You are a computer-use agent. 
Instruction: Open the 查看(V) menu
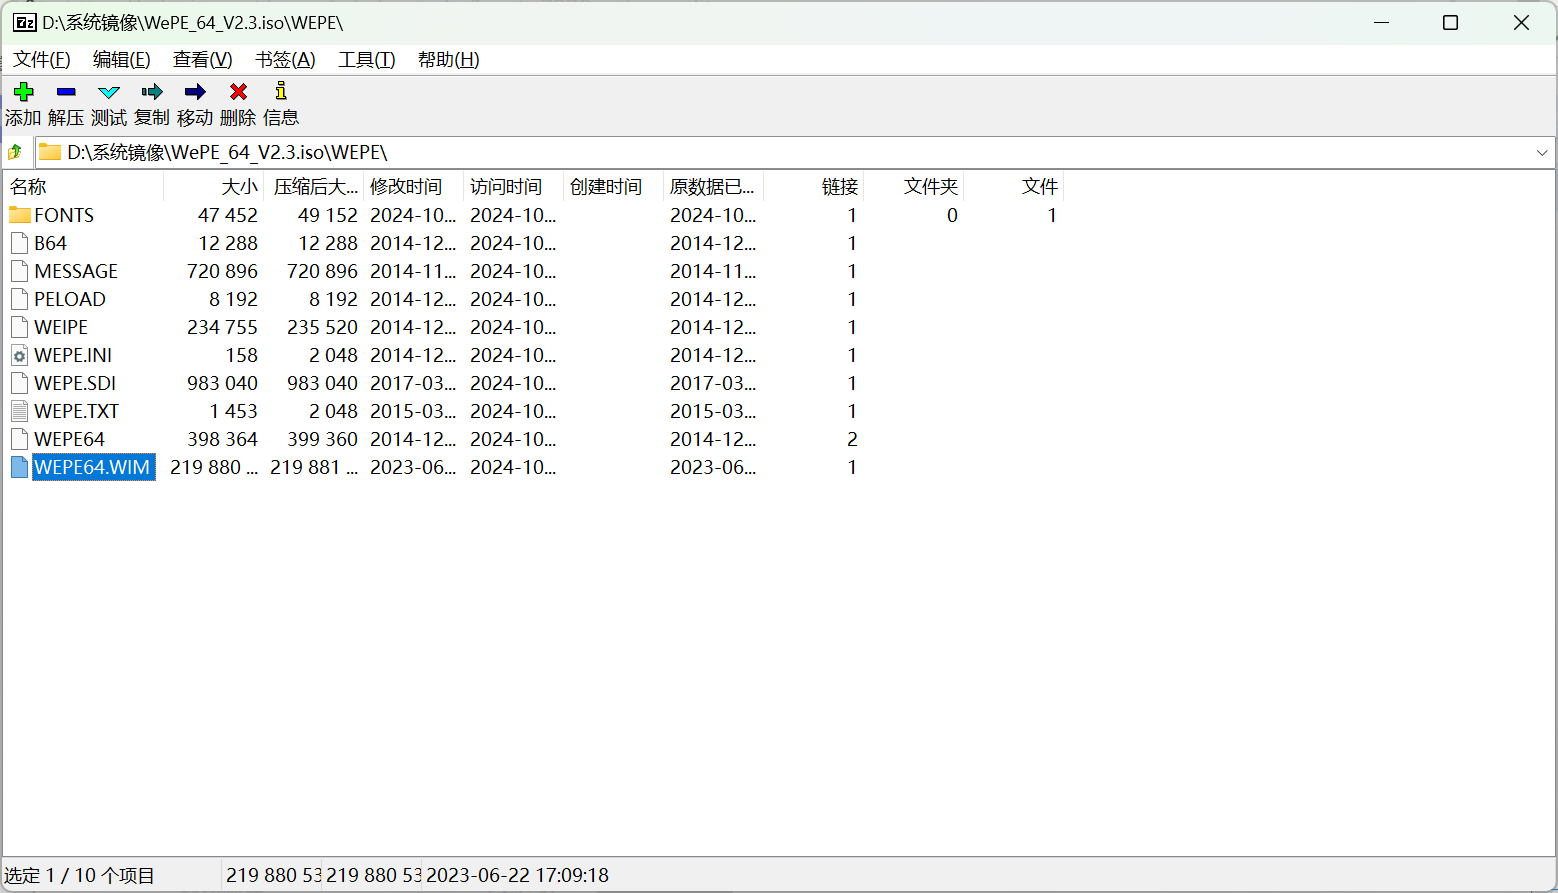point(203,60)
